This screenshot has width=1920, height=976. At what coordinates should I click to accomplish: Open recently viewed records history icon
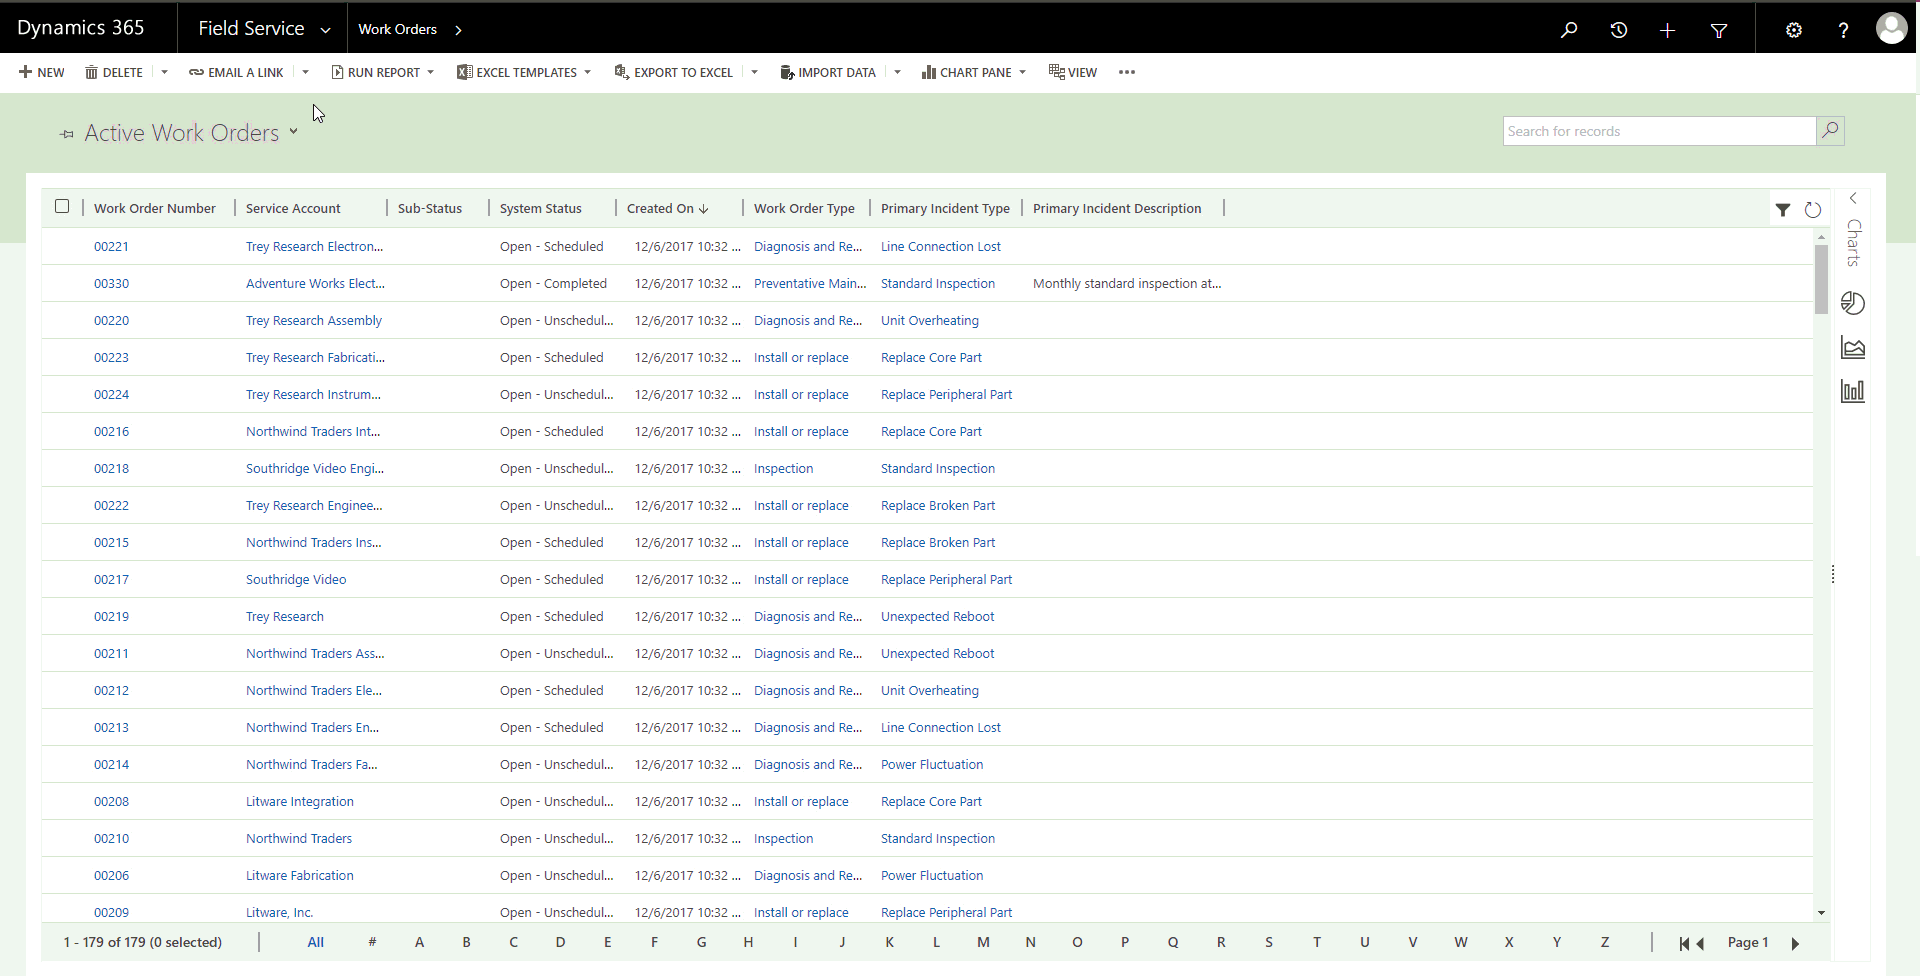1619,29
